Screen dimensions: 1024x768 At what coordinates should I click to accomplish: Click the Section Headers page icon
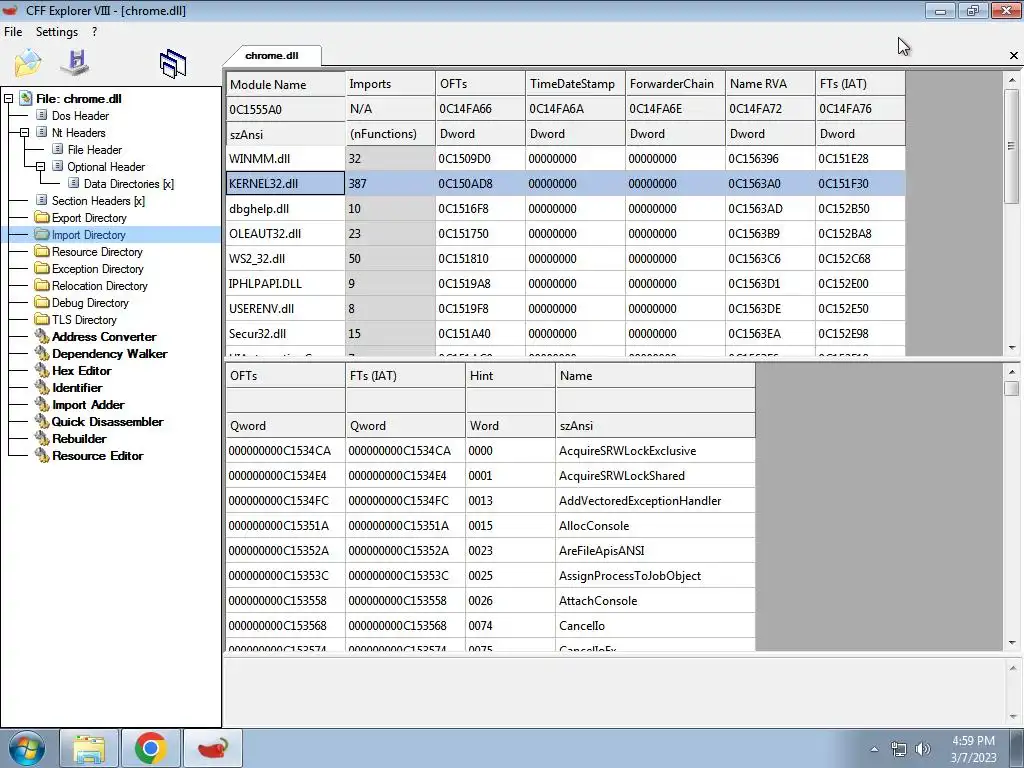click(x=42, y=200)
